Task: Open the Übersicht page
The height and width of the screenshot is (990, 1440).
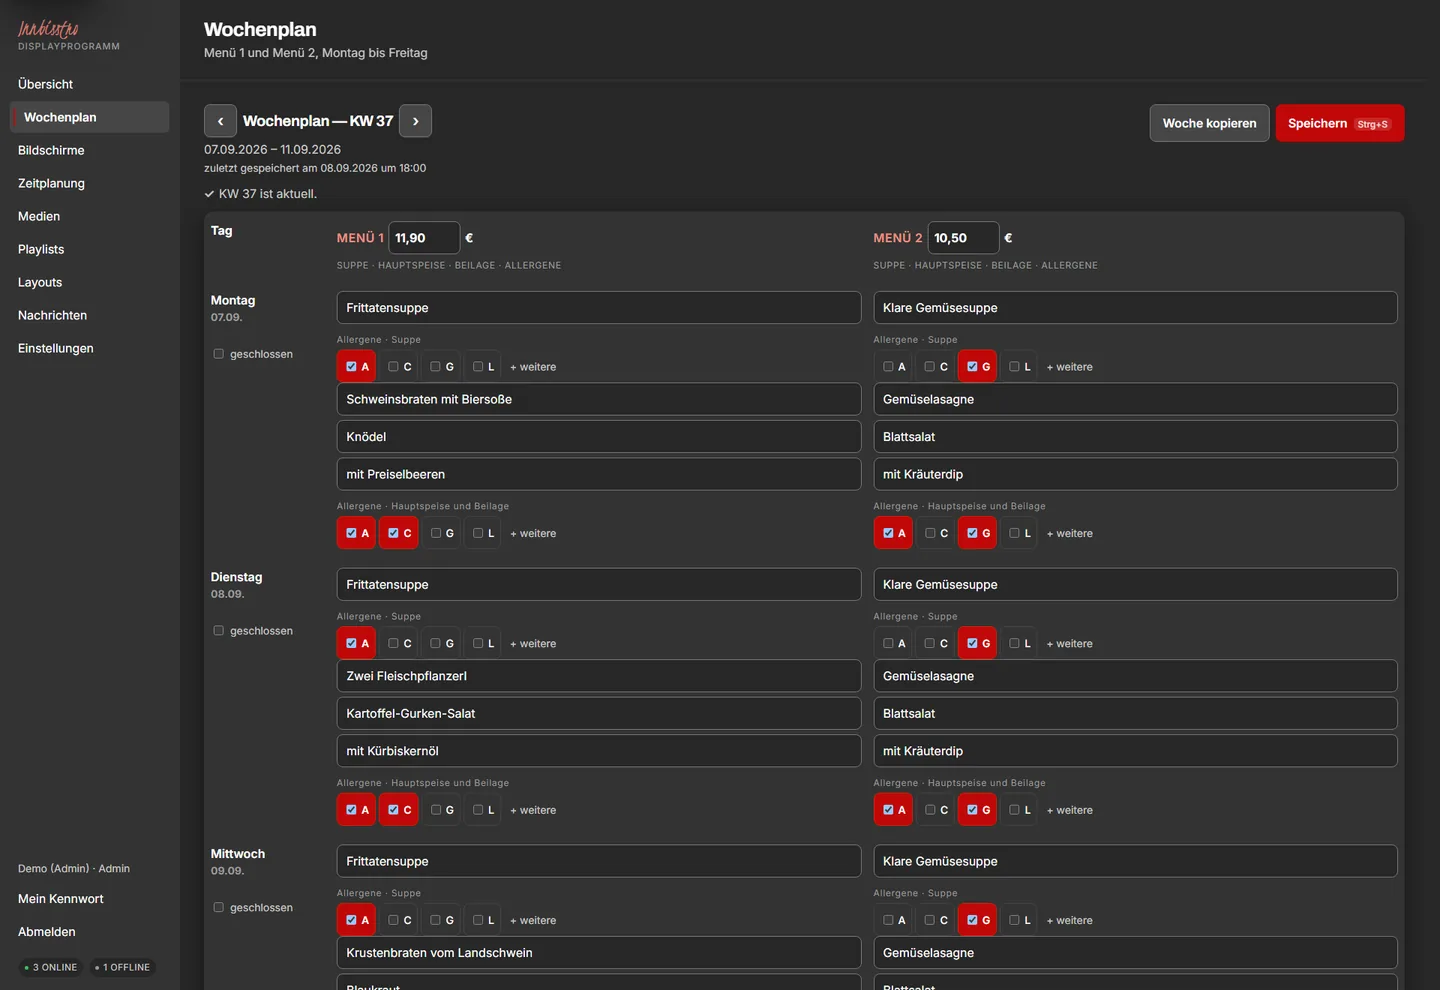Action: (90, 84)
